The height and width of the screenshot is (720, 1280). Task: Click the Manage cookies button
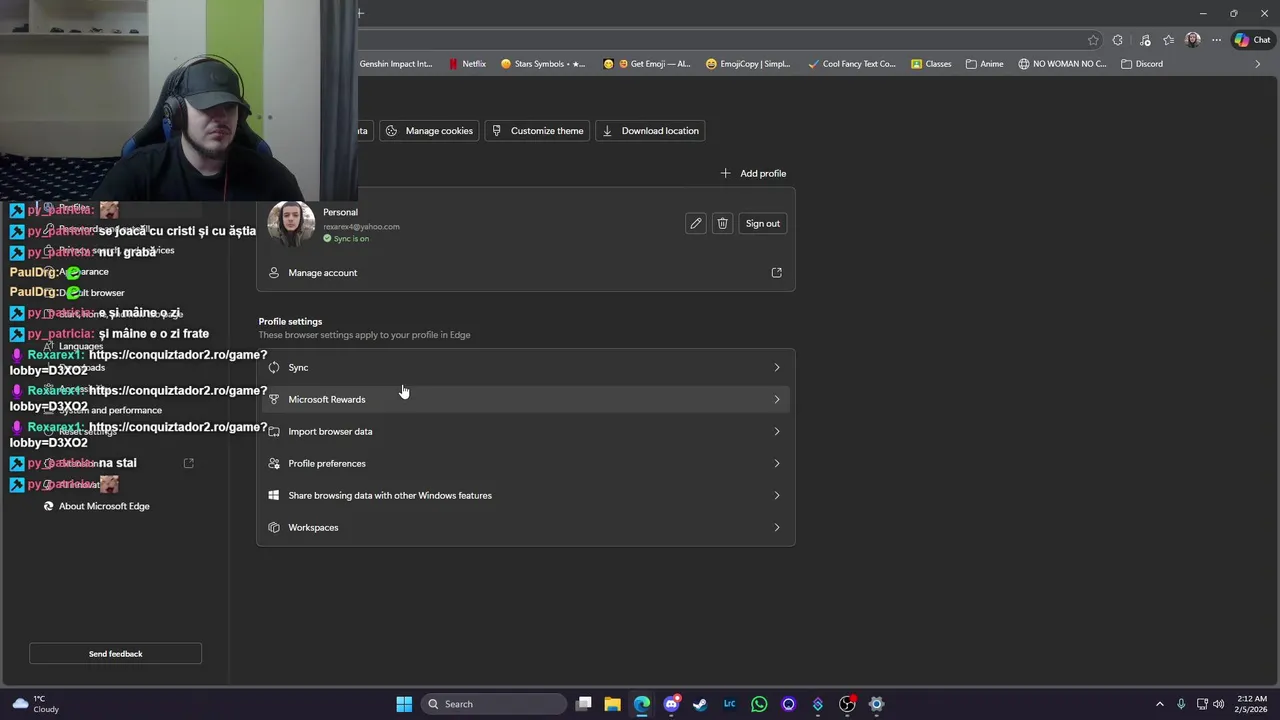coord(429,131)
